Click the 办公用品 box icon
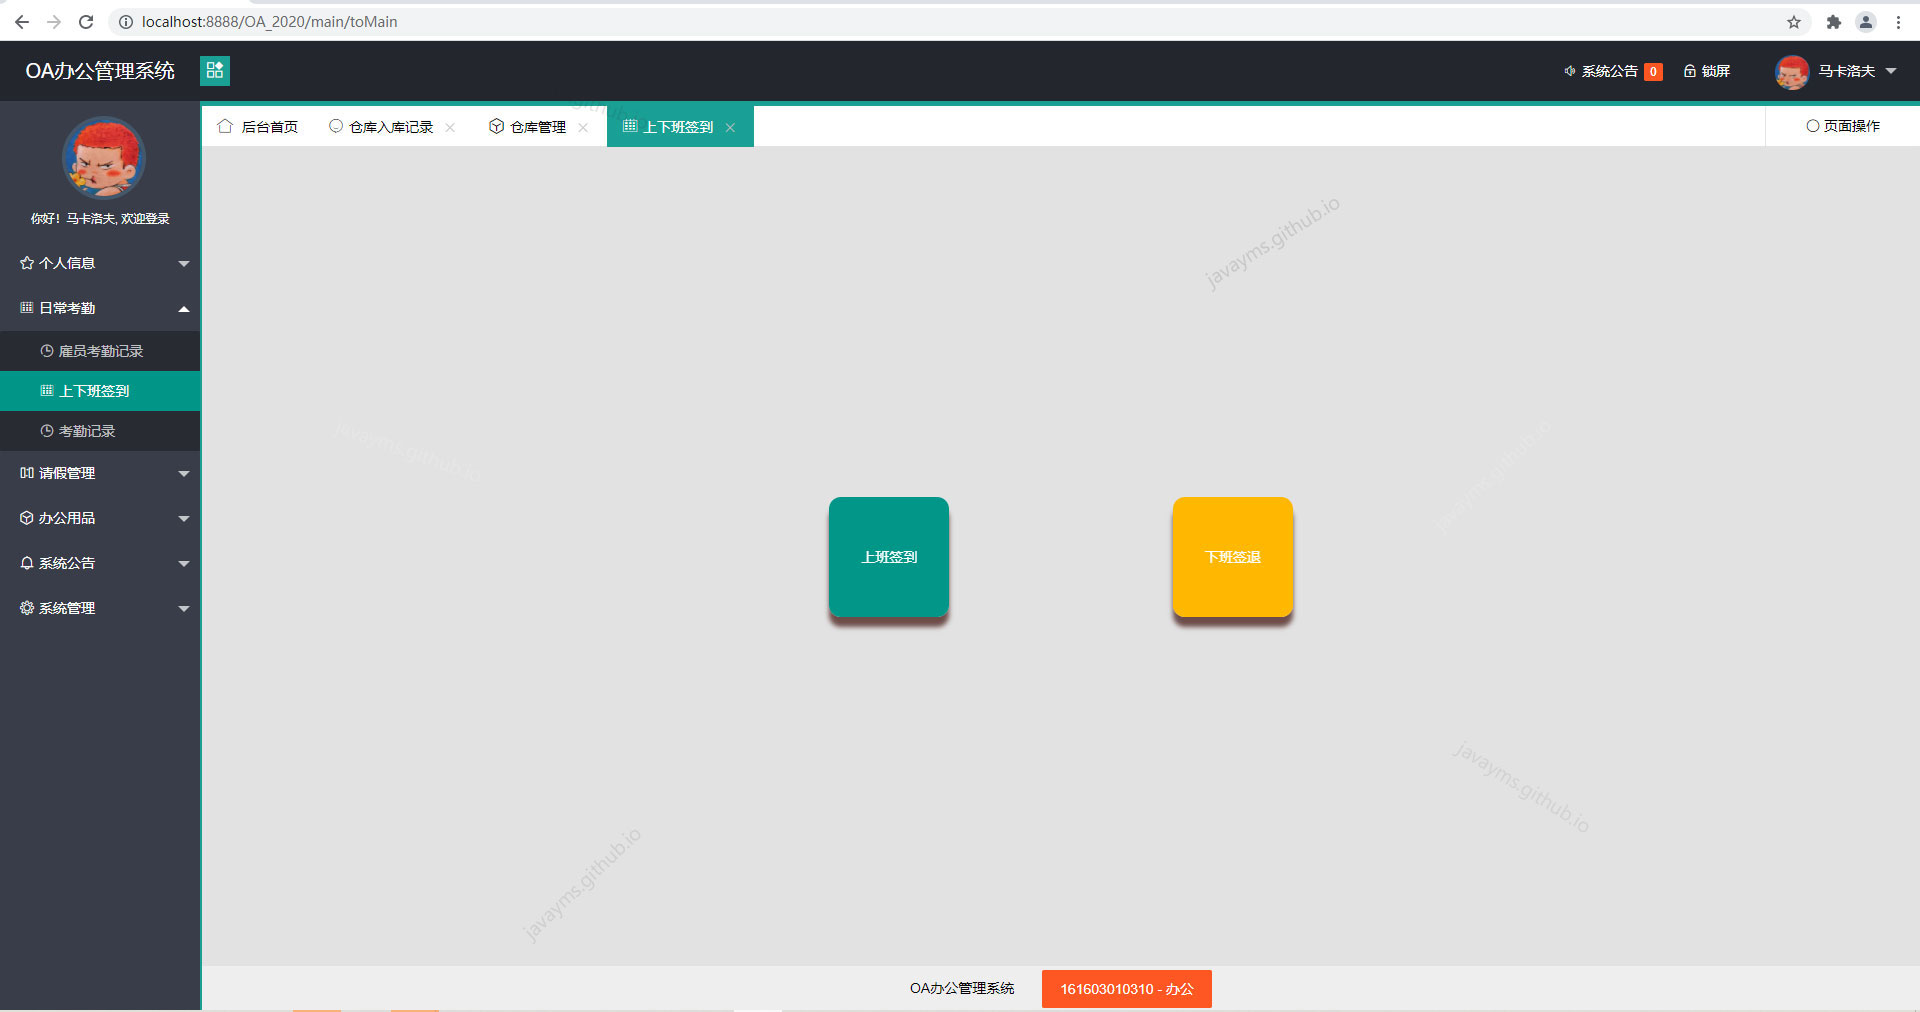The height and width of the screenshot is (1012, 1920). point(26,518)
